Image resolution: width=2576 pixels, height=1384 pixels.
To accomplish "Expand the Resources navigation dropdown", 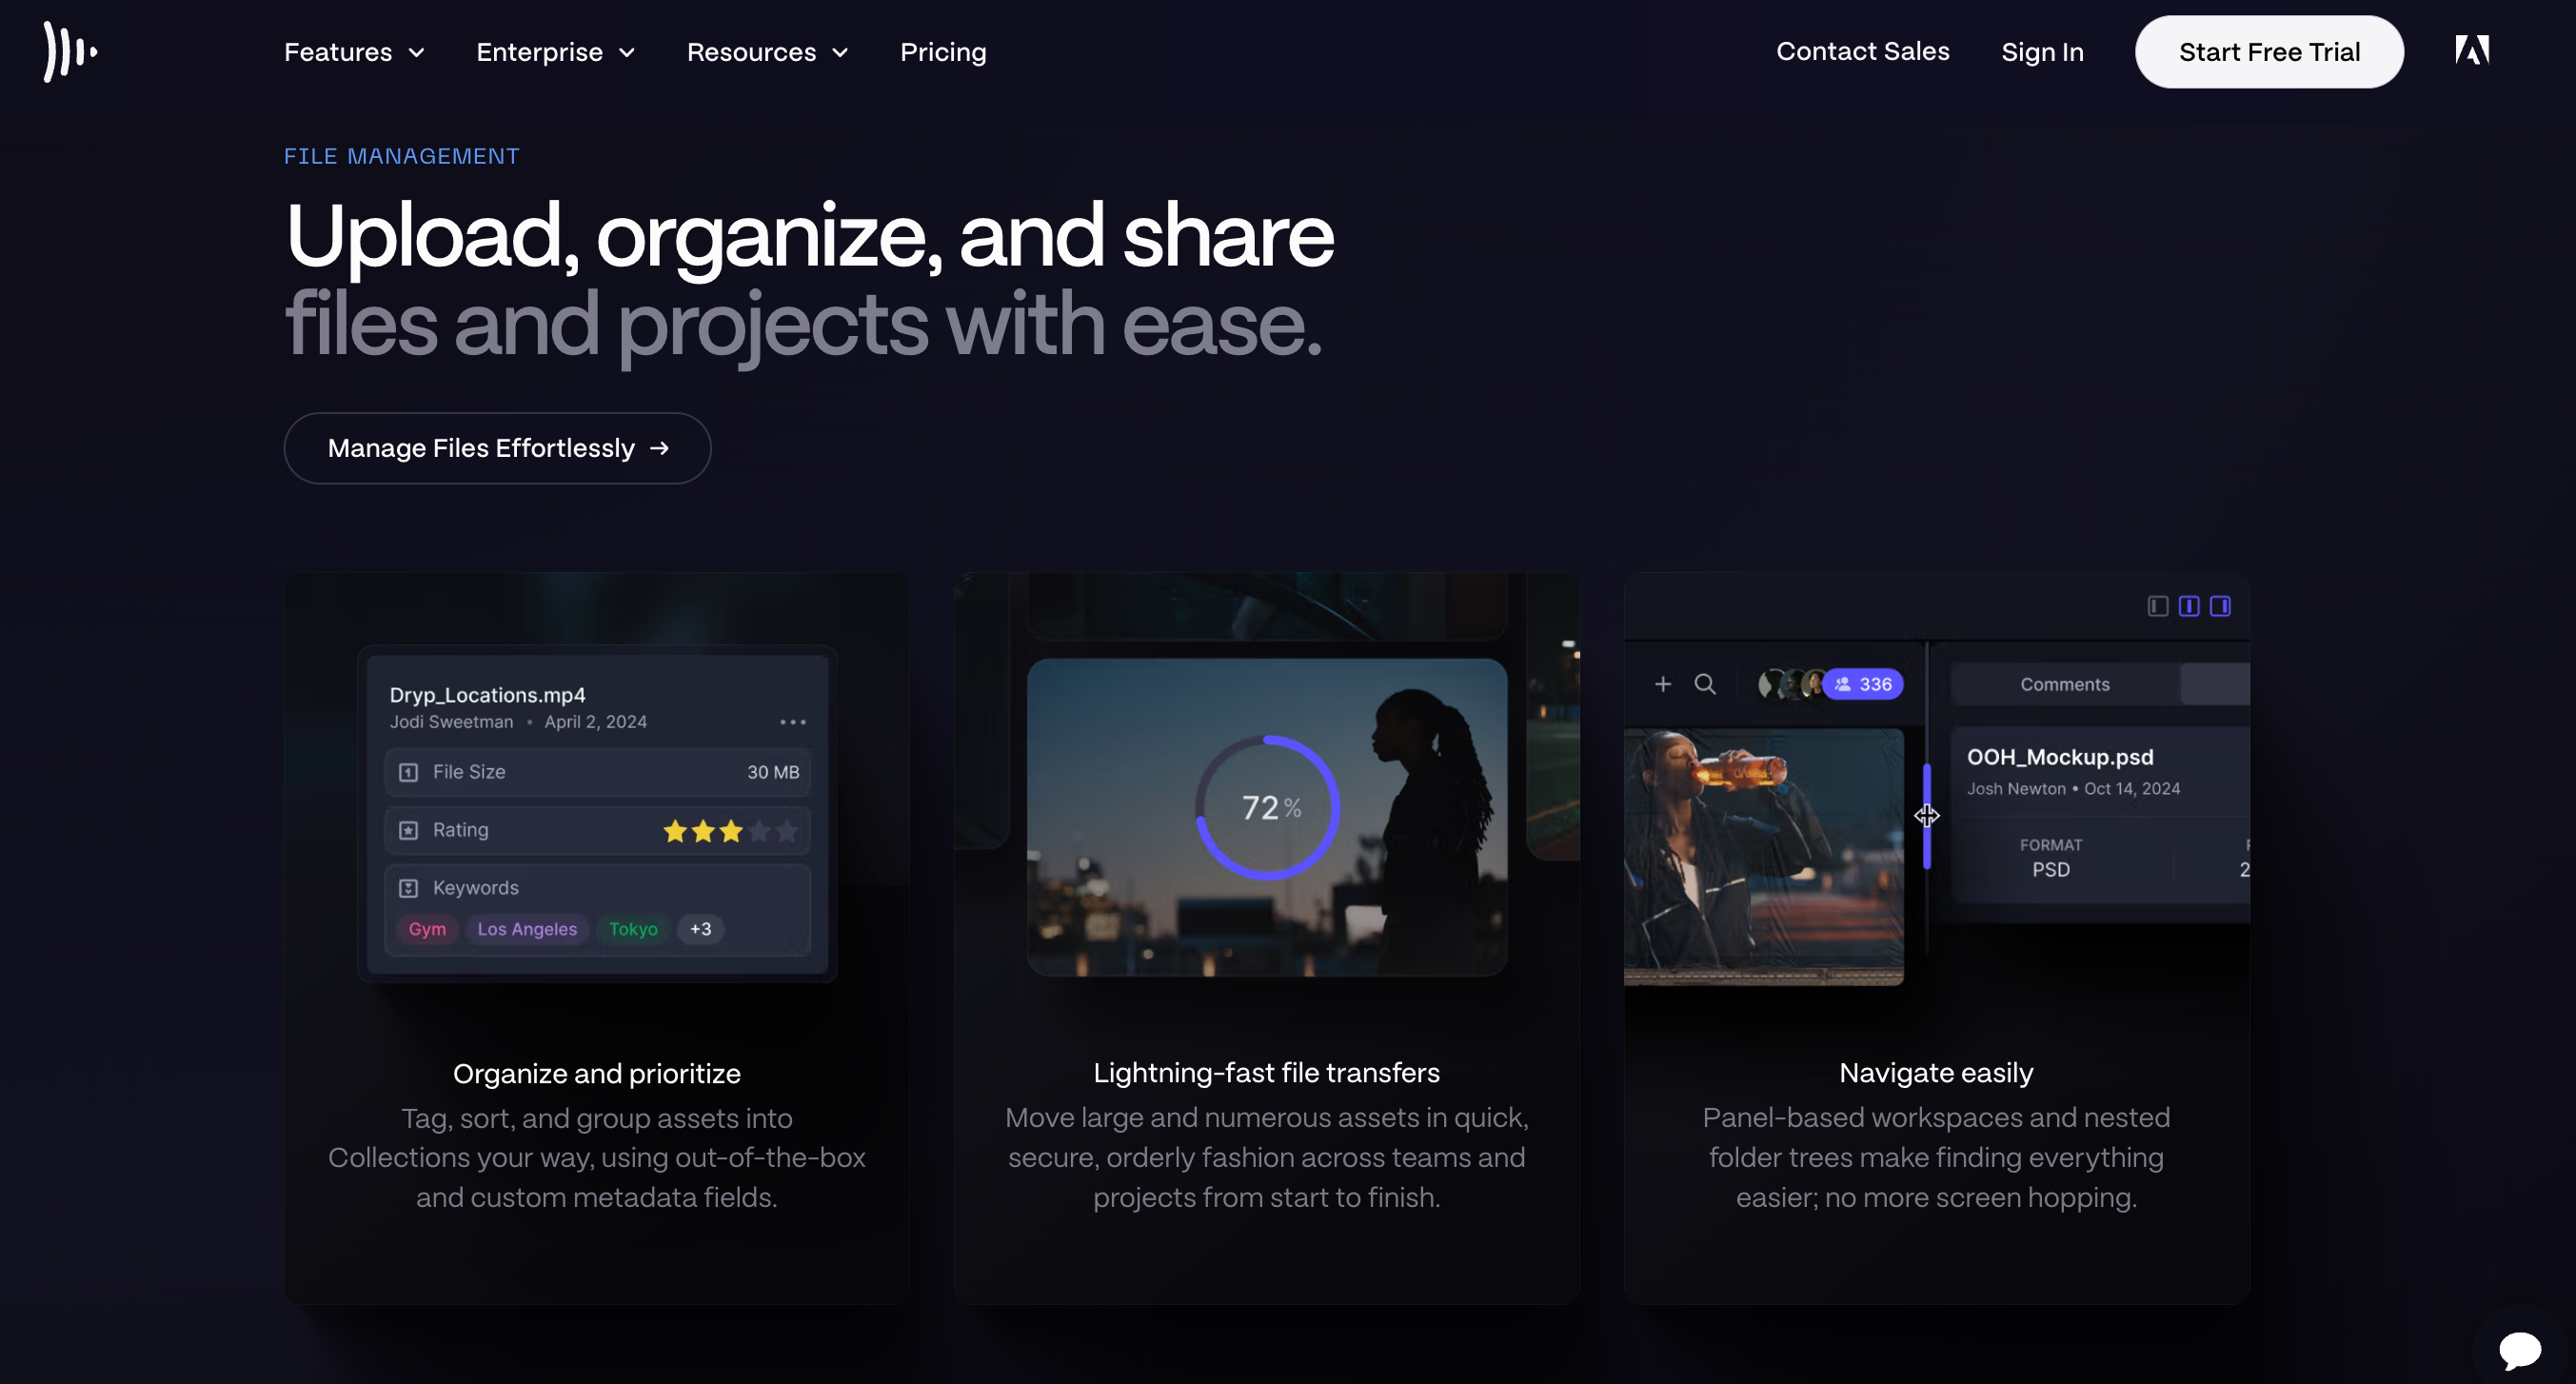I will (766, 51).
